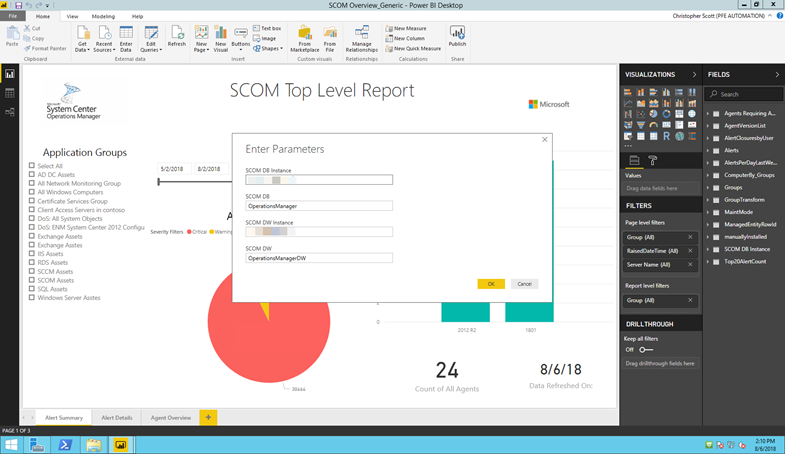
Task: Switch to the Alert Details page tab
Action: 117,417
